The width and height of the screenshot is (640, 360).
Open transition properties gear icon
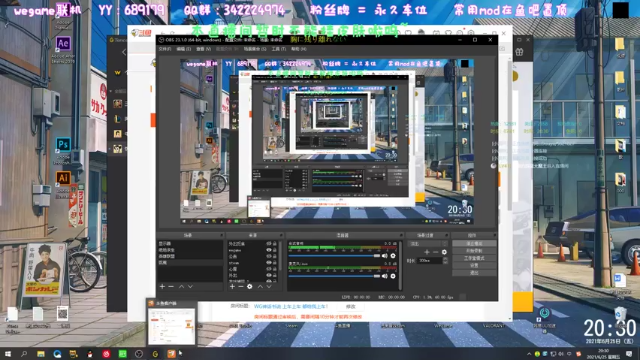coord(444,252)
